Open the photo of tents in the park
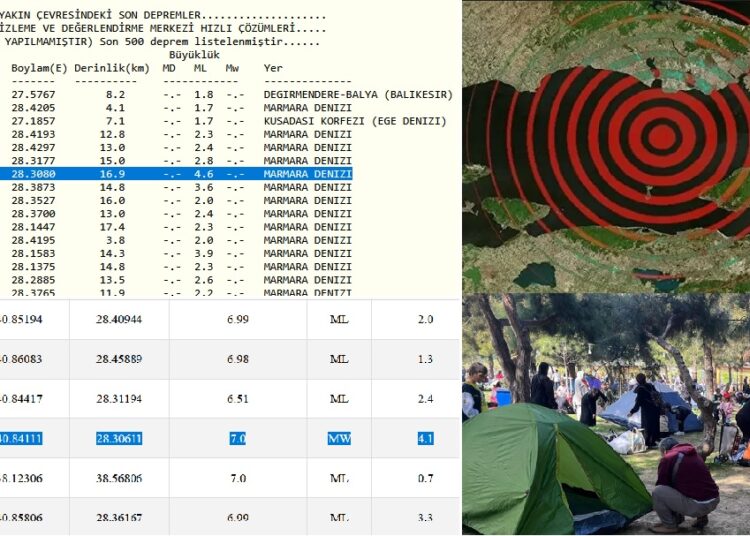 coord(606,414)
